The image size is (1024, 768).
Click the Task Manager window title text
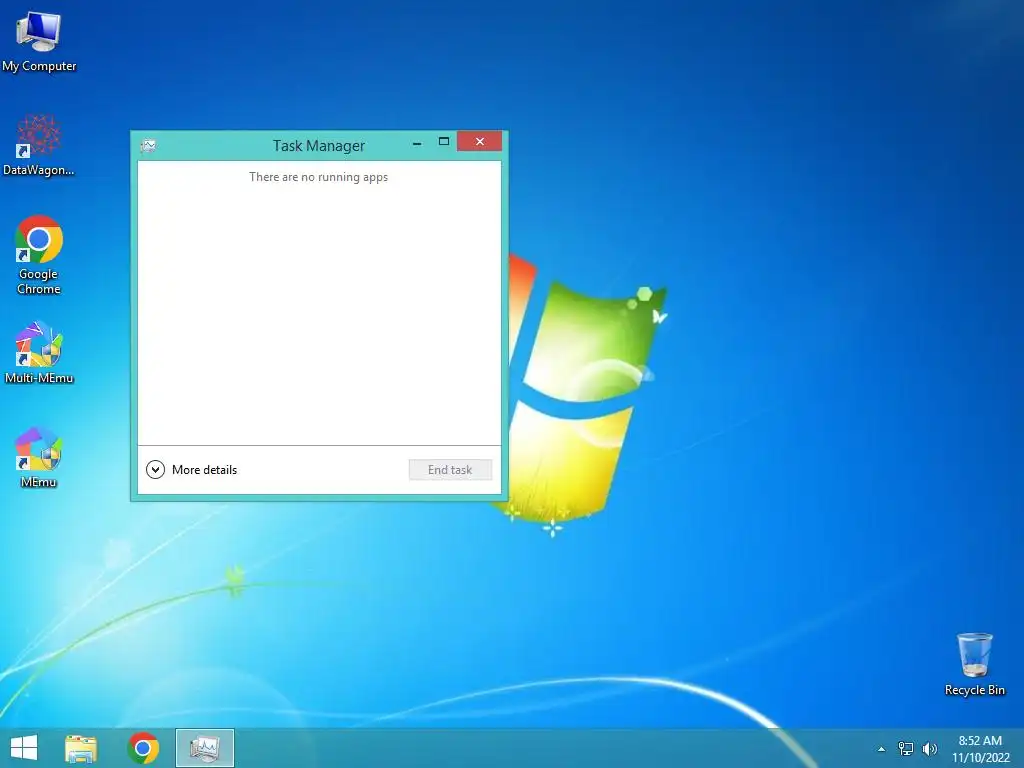click(x=319, y=146)
